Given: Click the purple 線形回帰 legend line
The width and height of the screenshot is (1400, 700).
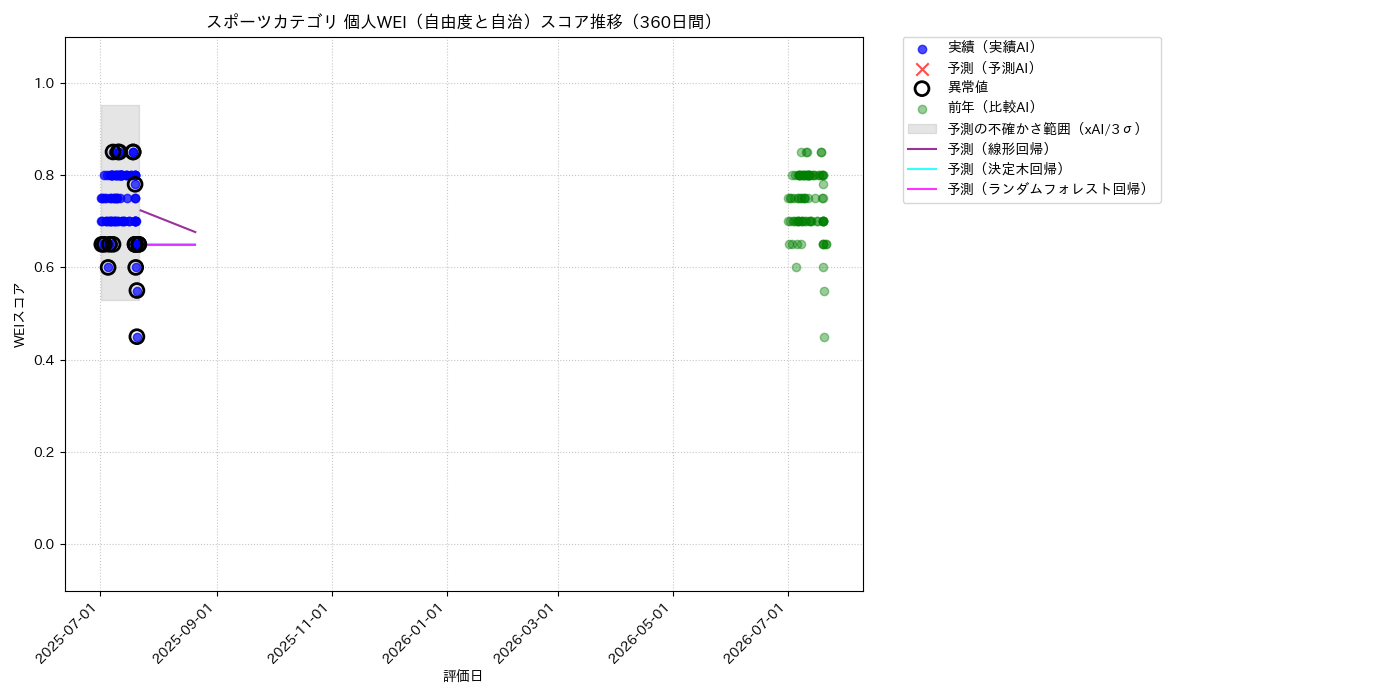Looking at the screenshot, I should 922,149.
